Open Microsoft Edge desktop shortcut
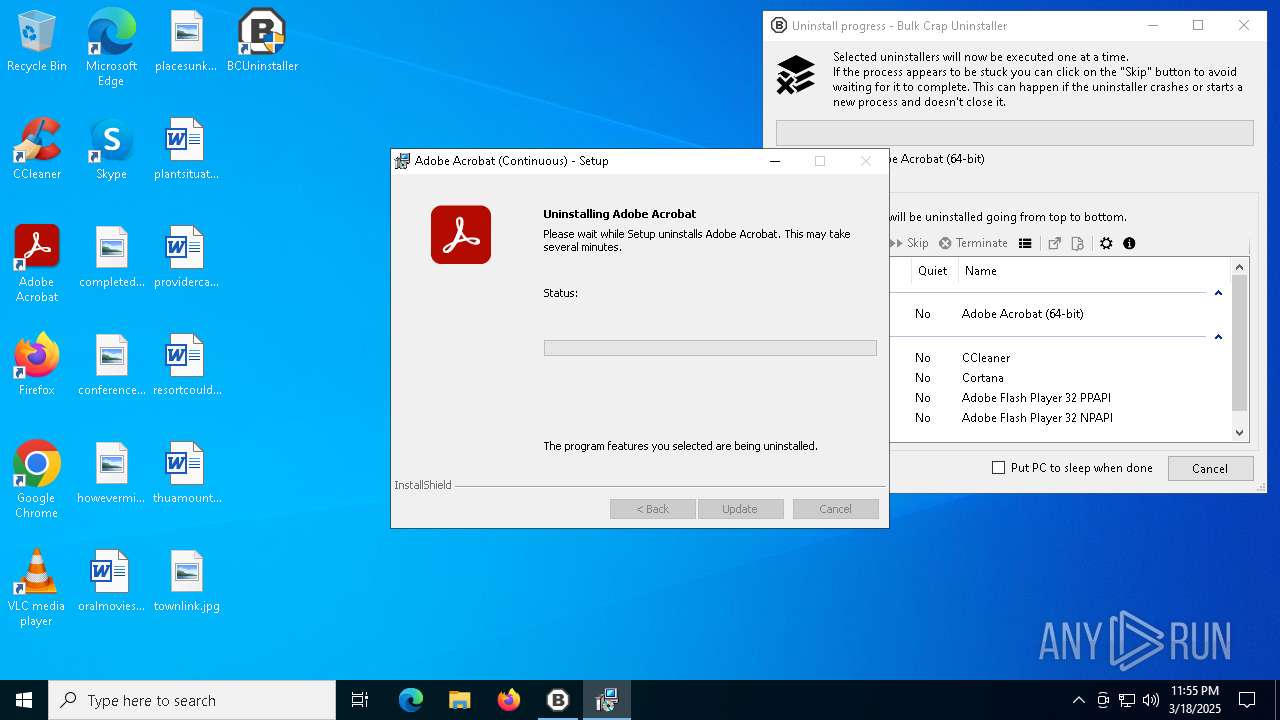 coord(111,48)
